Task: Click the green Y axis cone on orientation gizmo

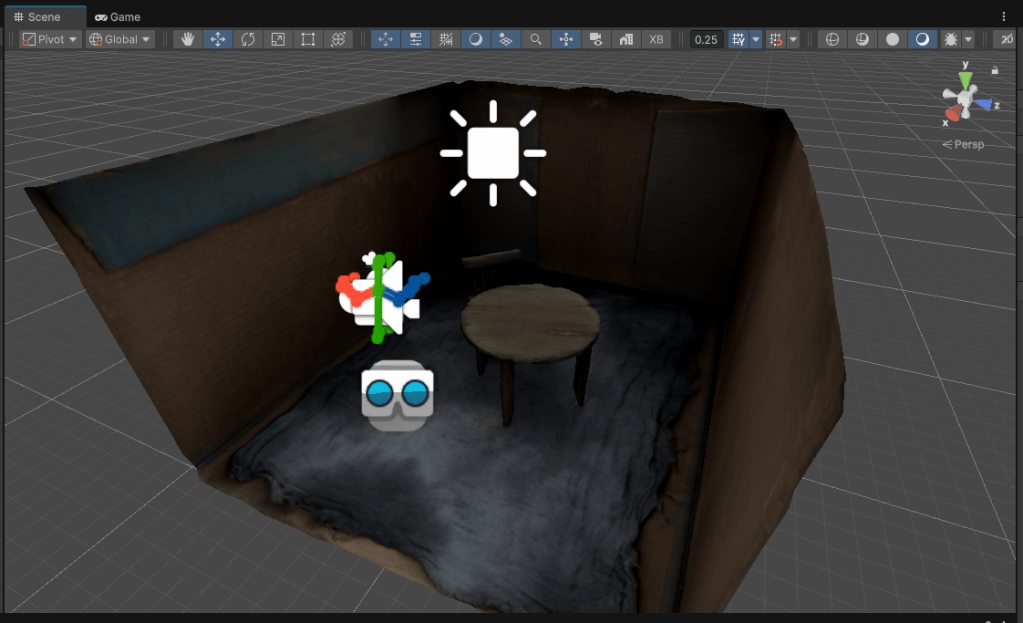Action: 966,78
